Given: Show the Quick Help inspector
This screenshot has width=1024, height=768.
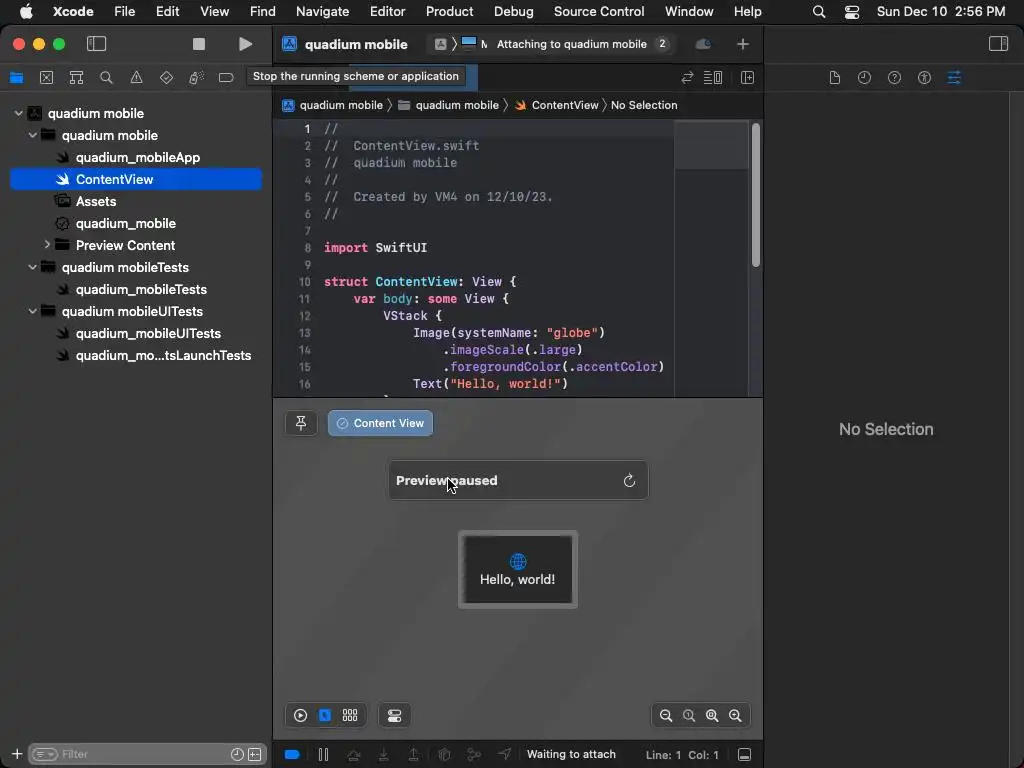Looking at the screenshot, I should tap(894, 78).
